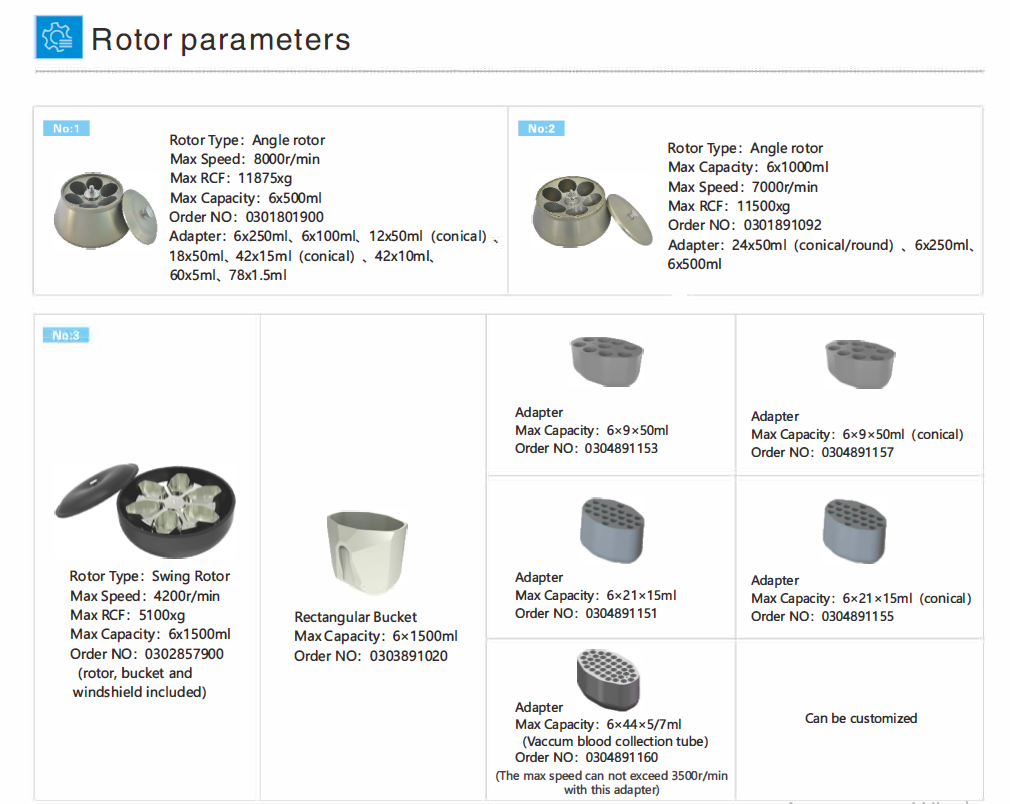The image size is (1010, 804).
Task: Select the 6×21×15ml adapter image
Action: tap(611, 529)
